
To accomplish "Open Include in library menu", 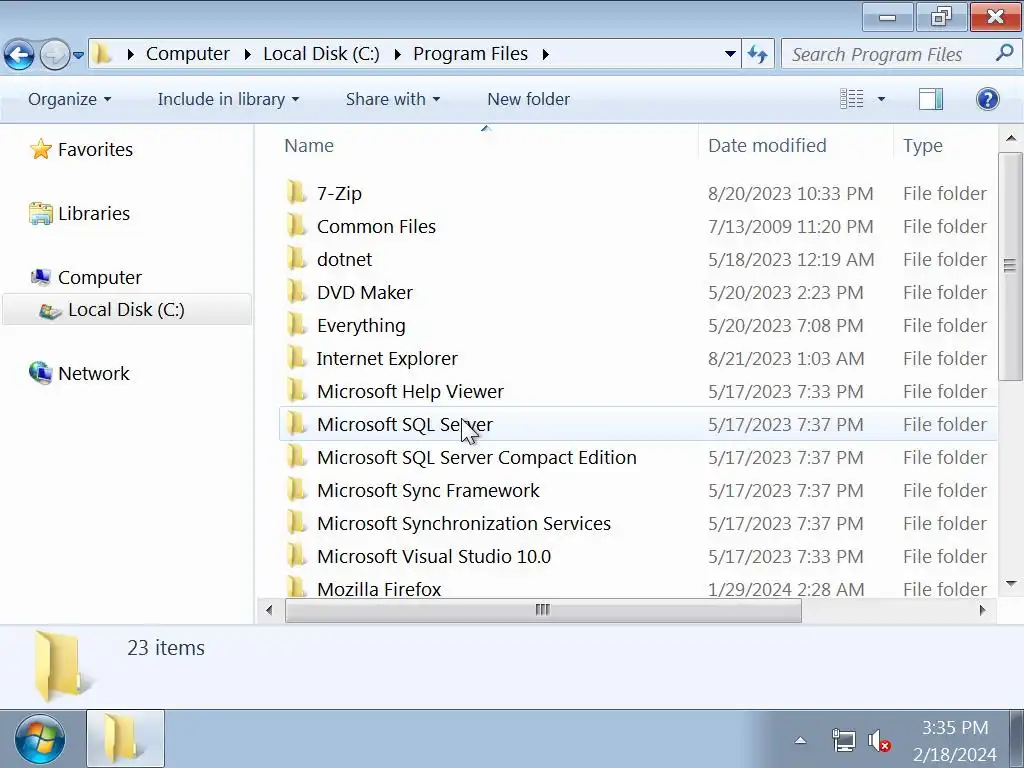I will tap(228, 99).
